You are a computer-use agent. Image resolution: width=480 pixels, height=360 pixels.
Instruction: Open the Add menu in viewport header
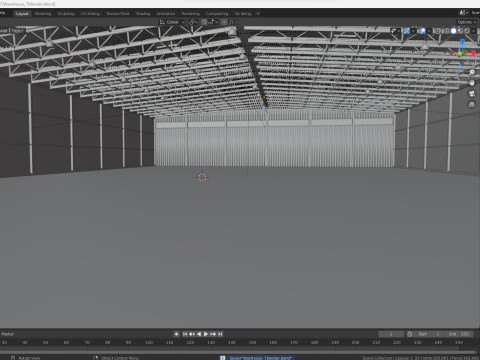point(3,30)
